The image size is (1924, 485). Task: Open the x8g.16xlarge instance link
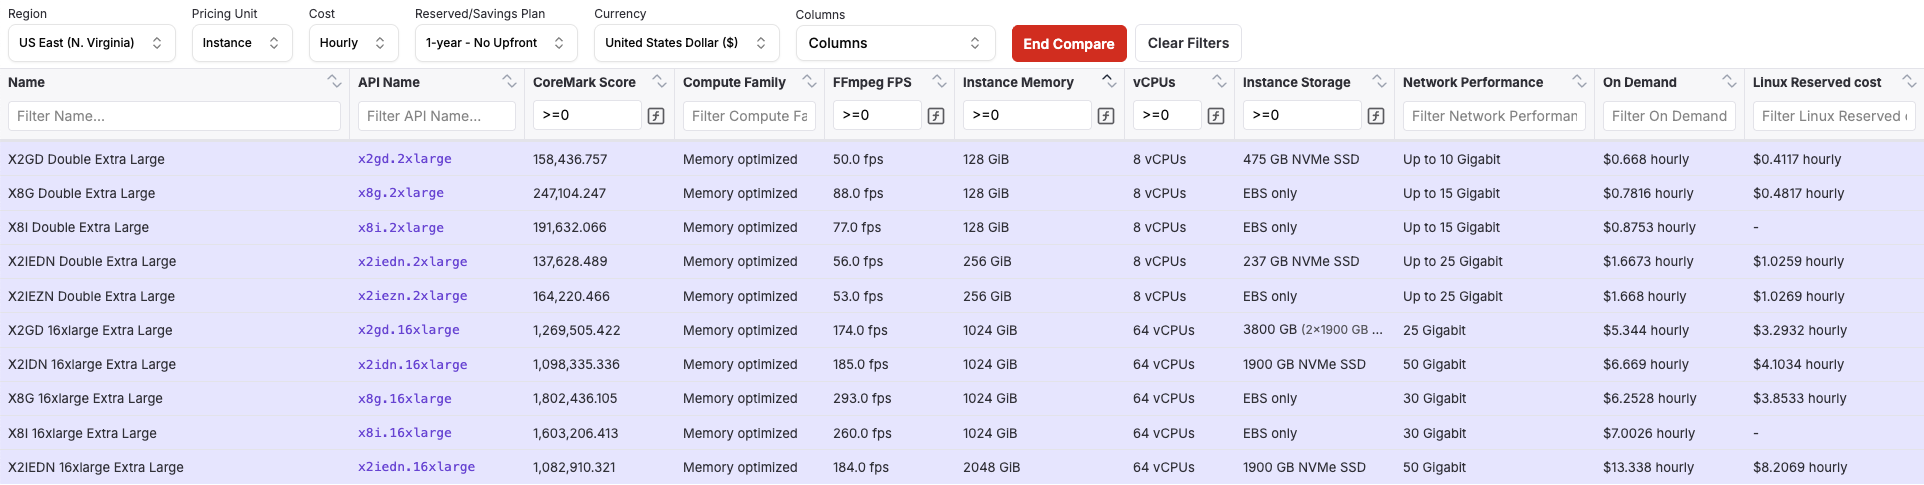tap(404, 399)
